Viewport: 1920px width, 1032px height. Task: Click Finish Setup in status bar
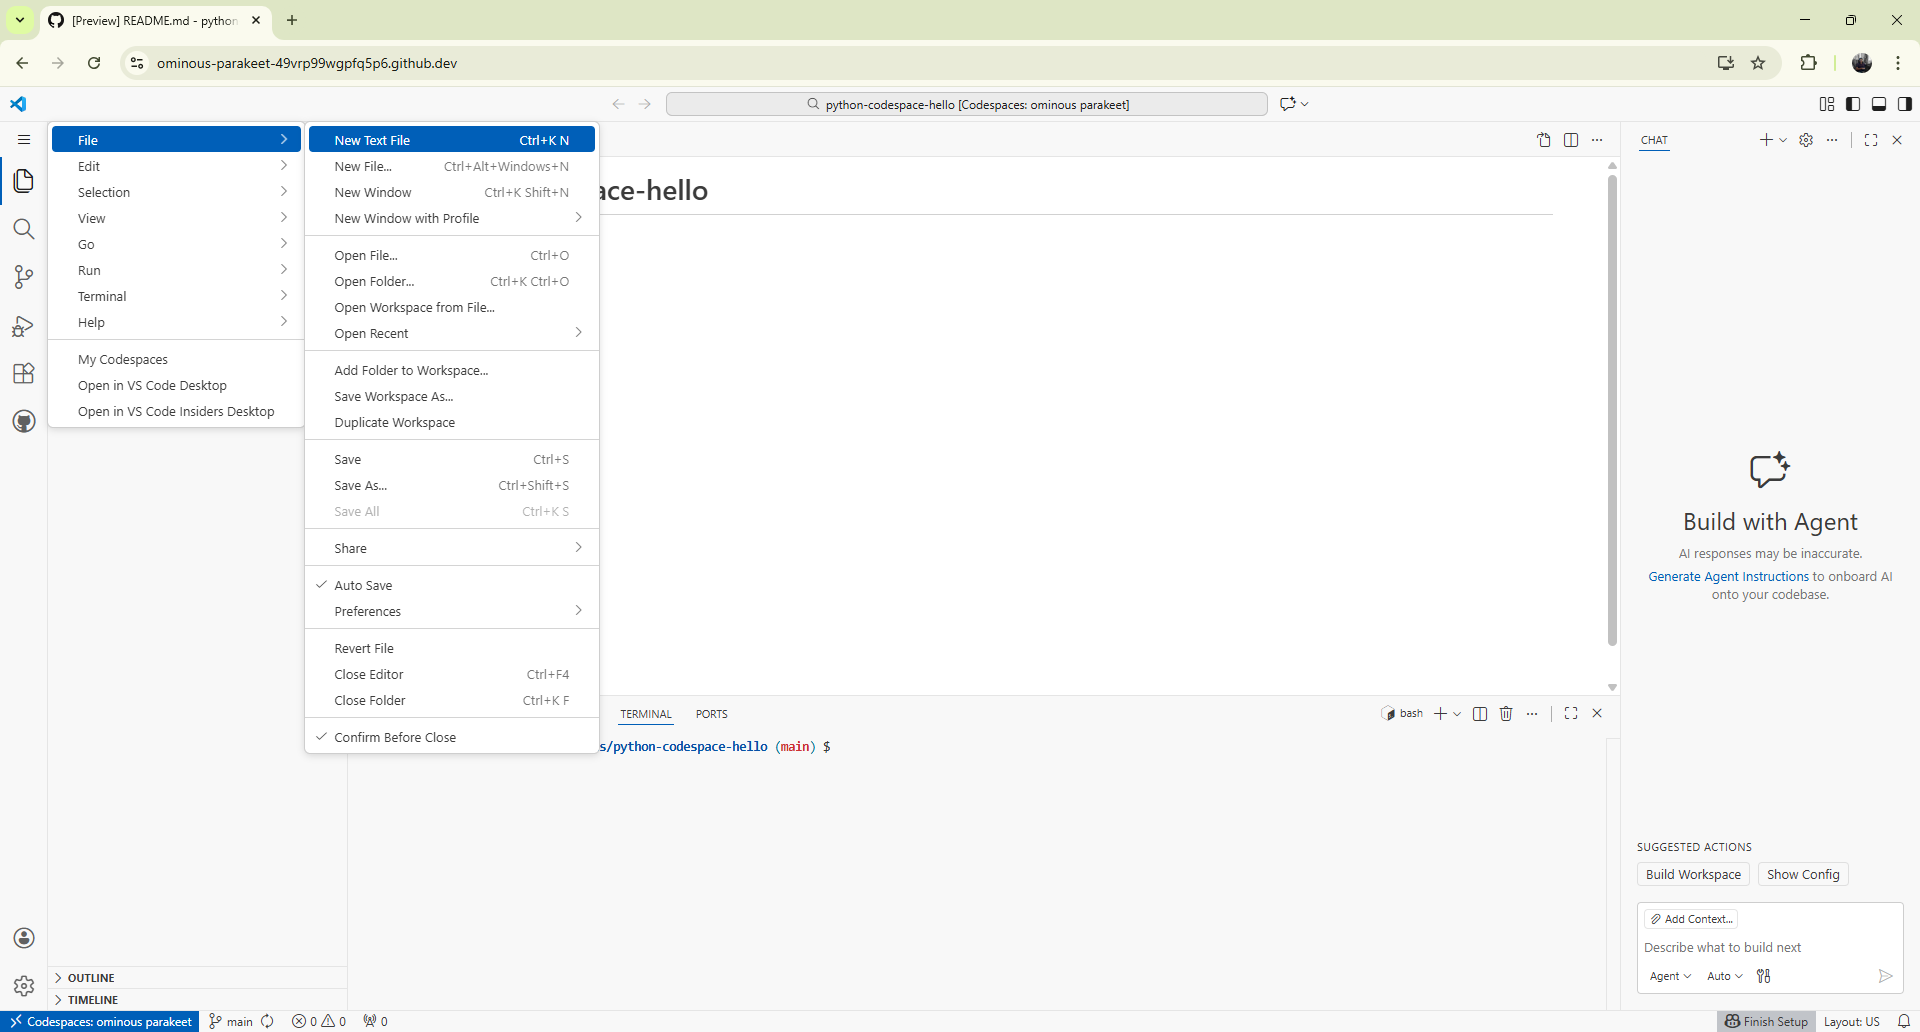1766,1021
